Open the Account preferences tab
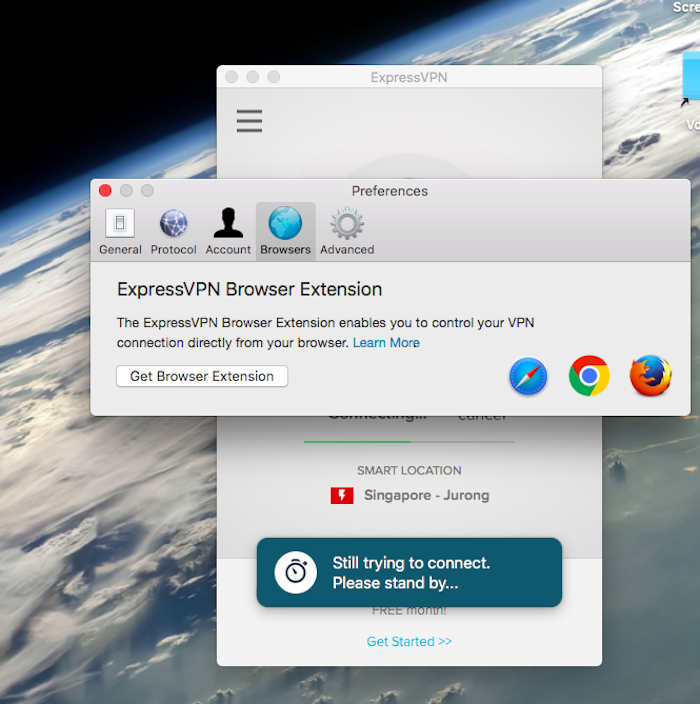Viewport: 700px width, 704px height. [228, 231]
